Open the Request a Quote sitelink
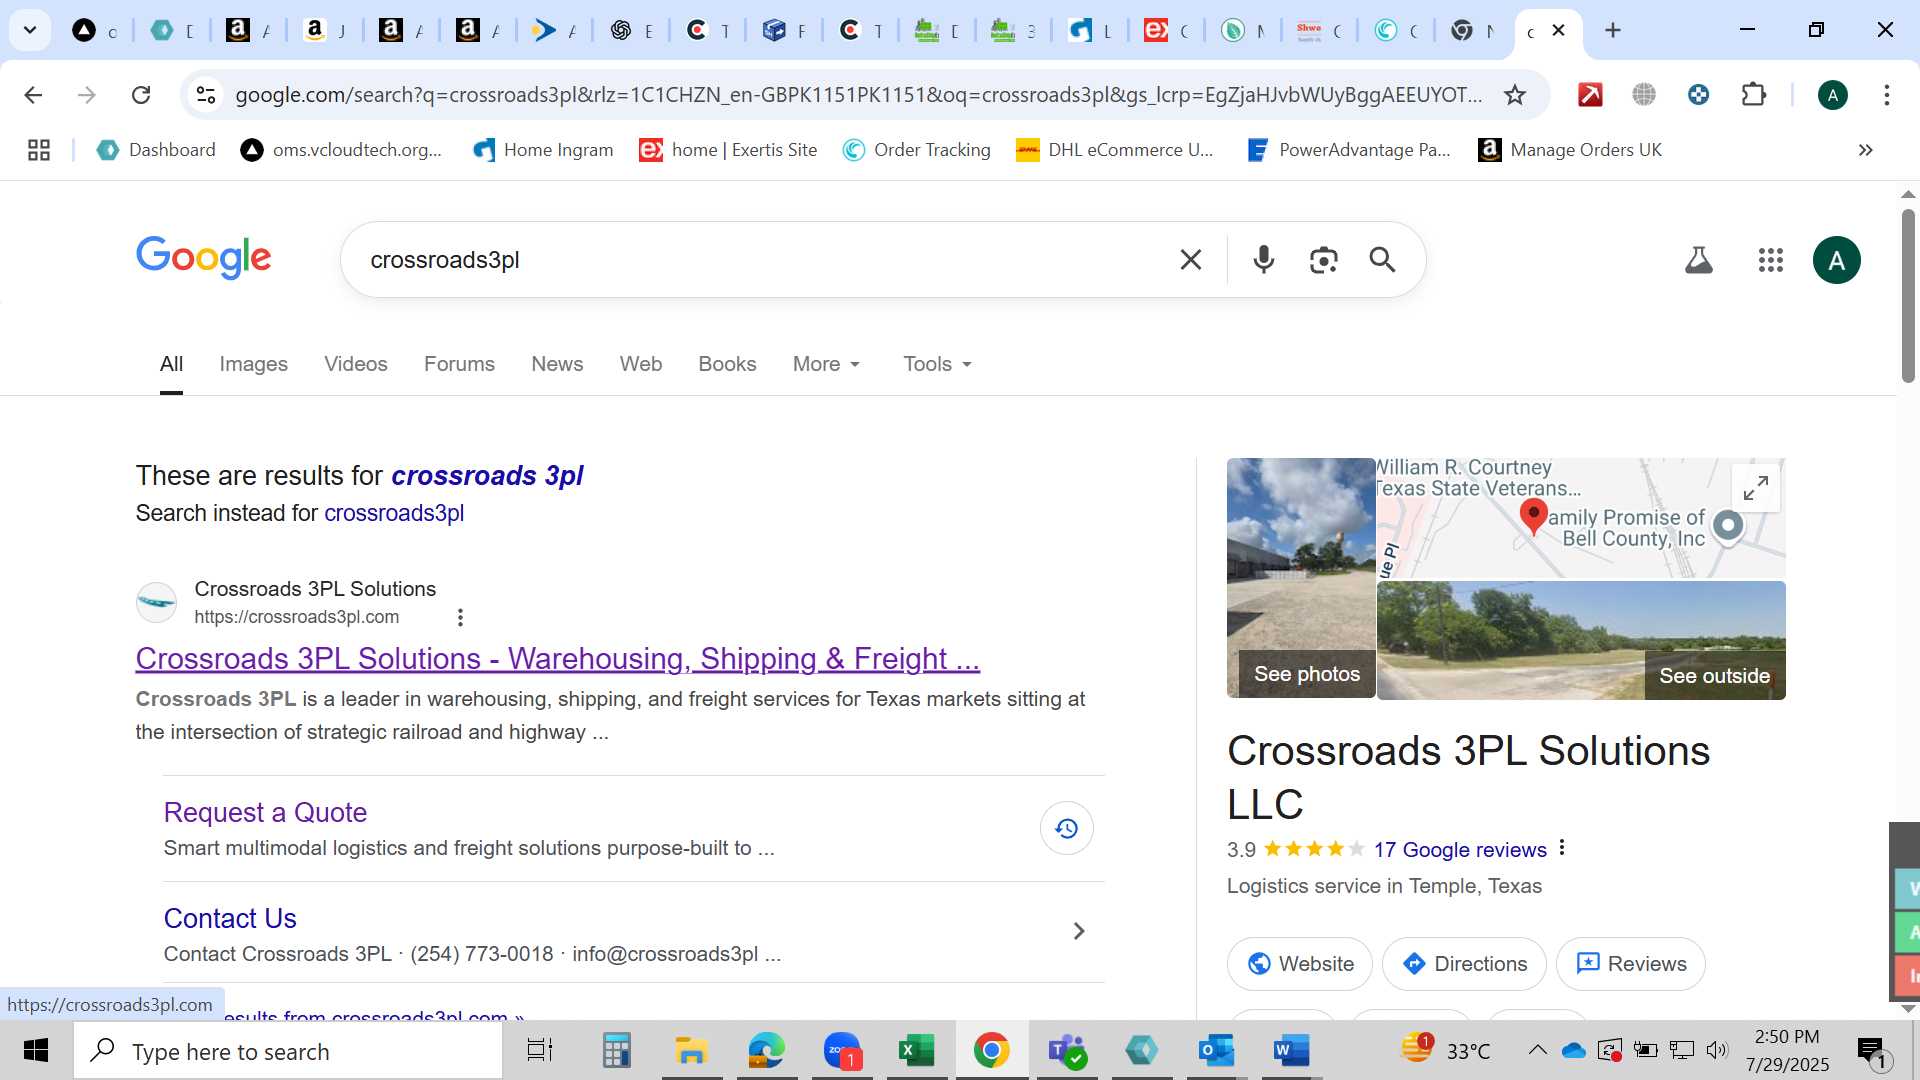The height and width of the screenshot is (1080, 1920). [x=265, y=812]
